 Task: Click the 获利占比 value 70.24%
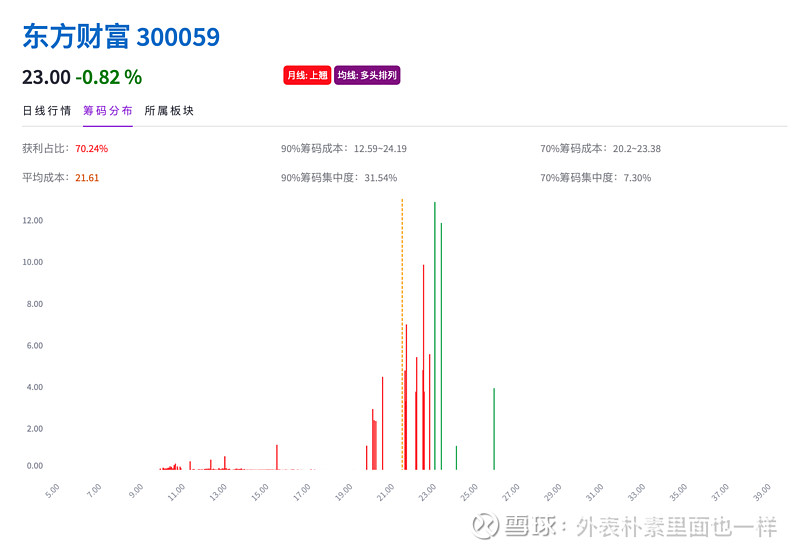point(91,148)
